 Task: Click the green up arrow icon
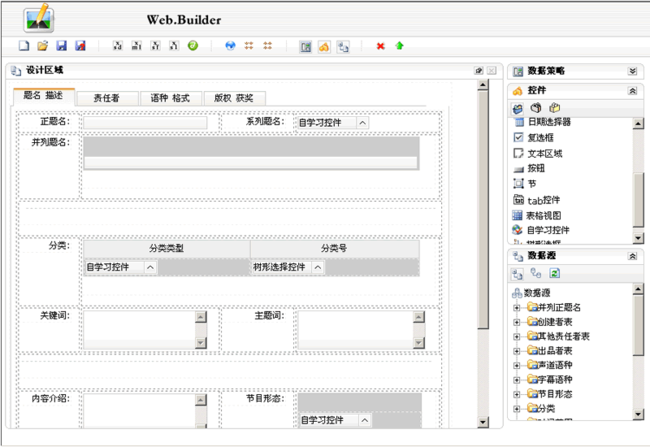point(399,46)
